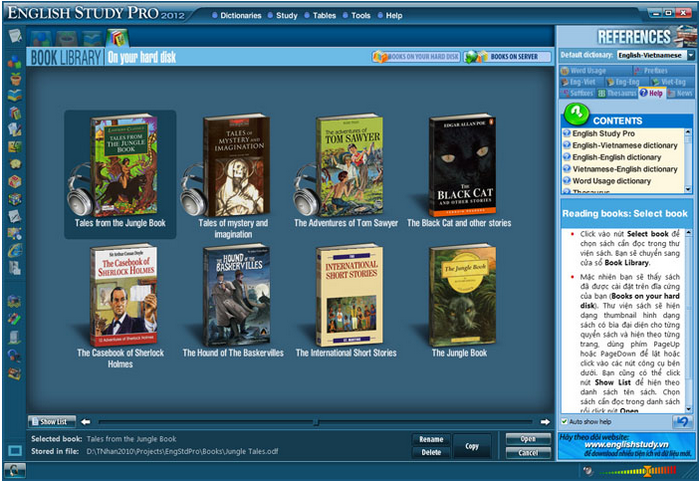Toggle the Auto show help checkbox
This screenshot has width=700, height=483.
564,421
